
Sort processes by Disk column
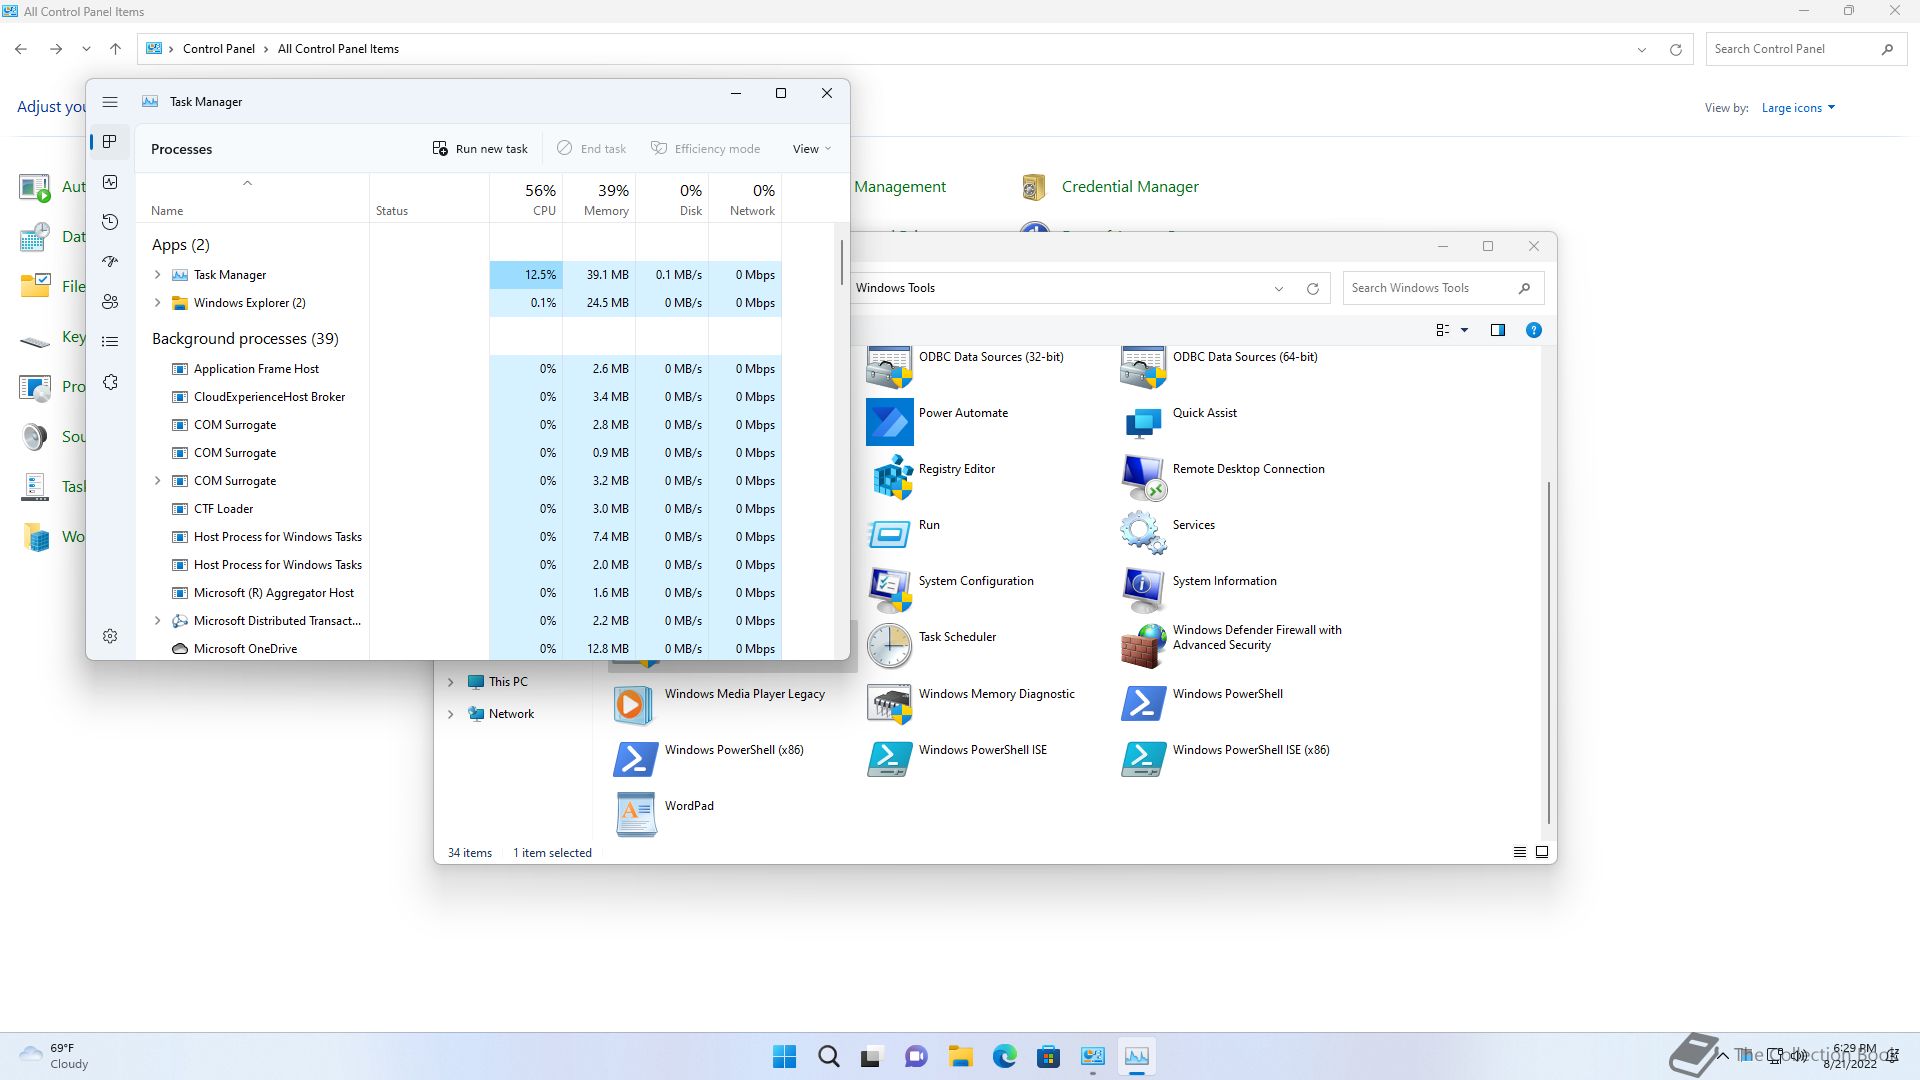(672, 199)
